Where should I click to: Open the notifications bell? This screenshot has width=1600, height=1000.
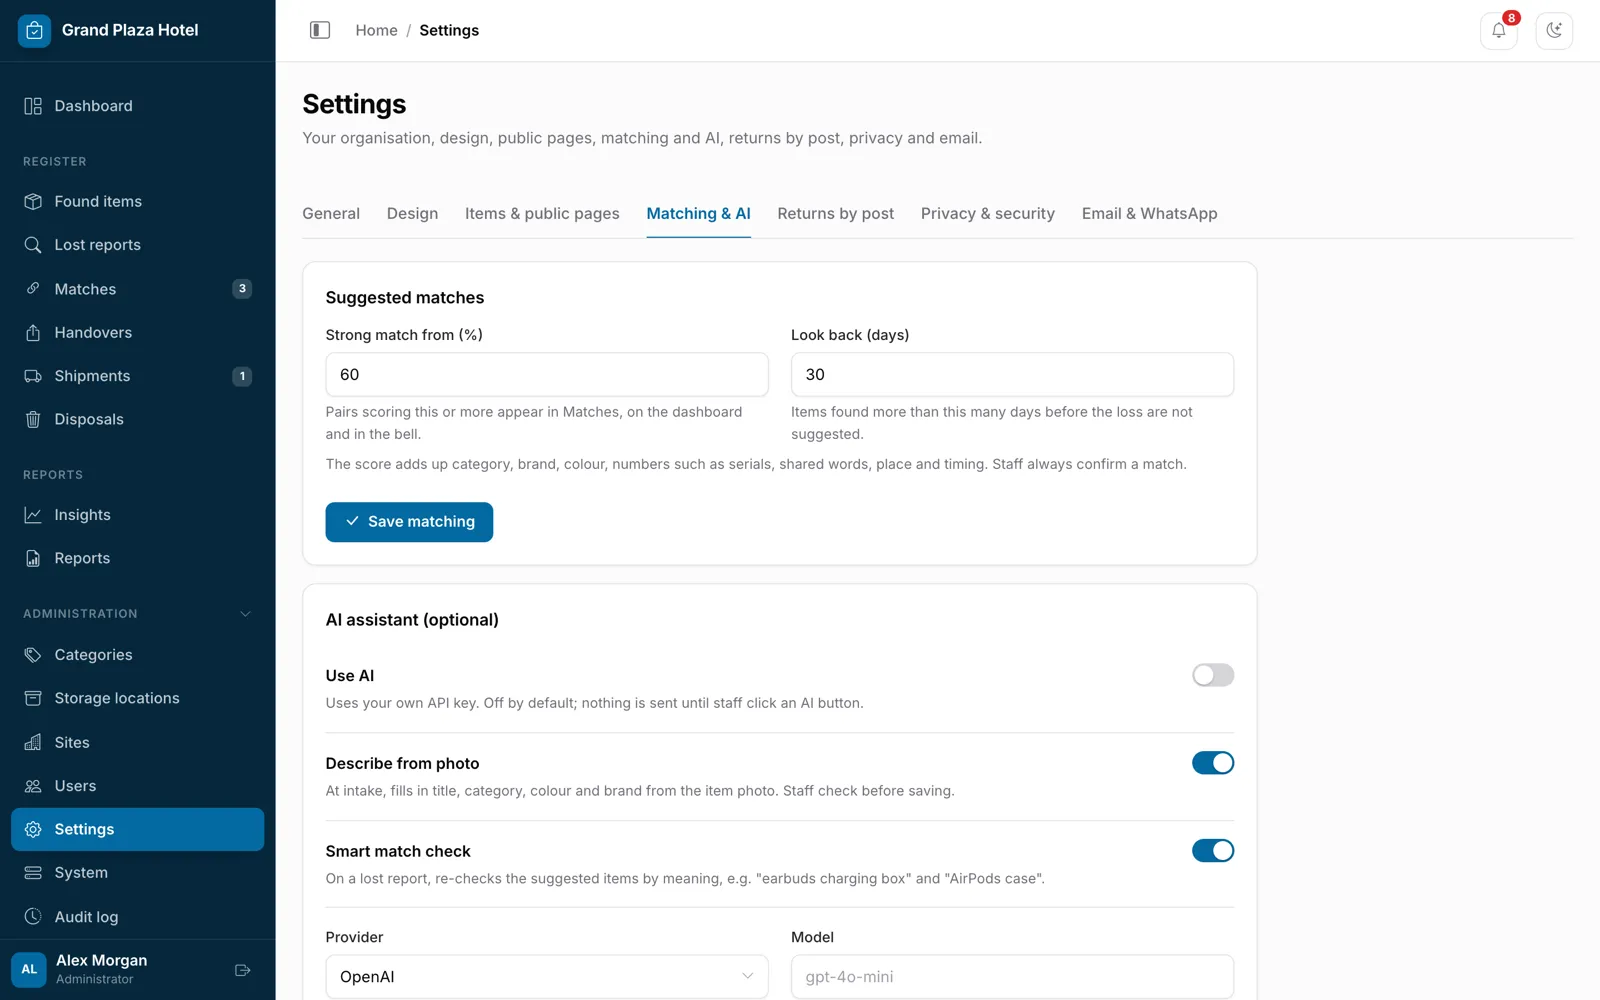1499,31
